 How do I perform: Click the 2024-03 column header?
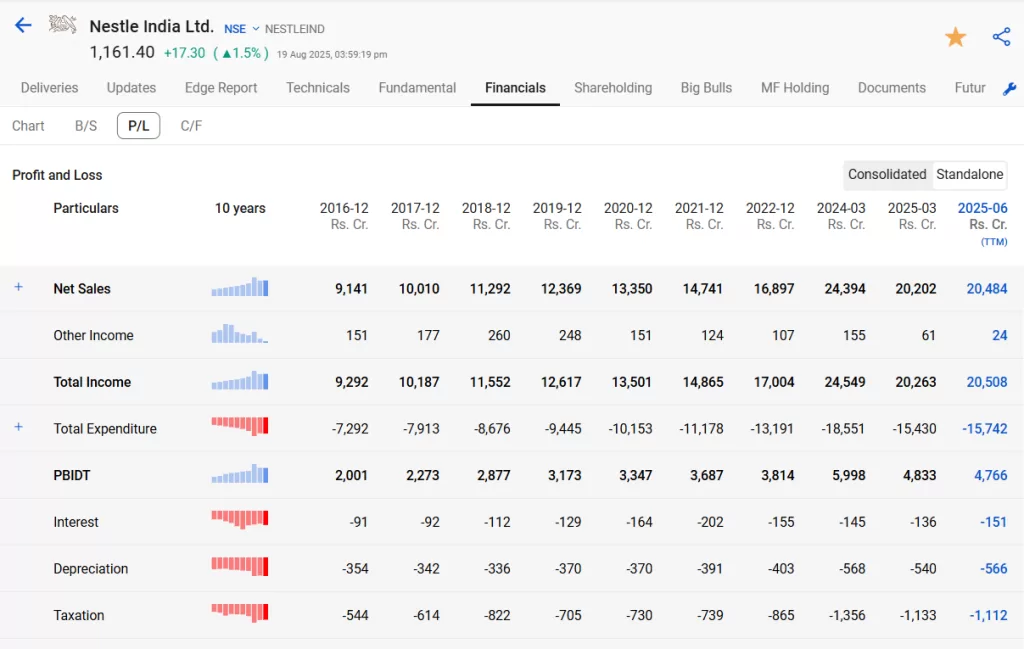click(x=841, y=216)
